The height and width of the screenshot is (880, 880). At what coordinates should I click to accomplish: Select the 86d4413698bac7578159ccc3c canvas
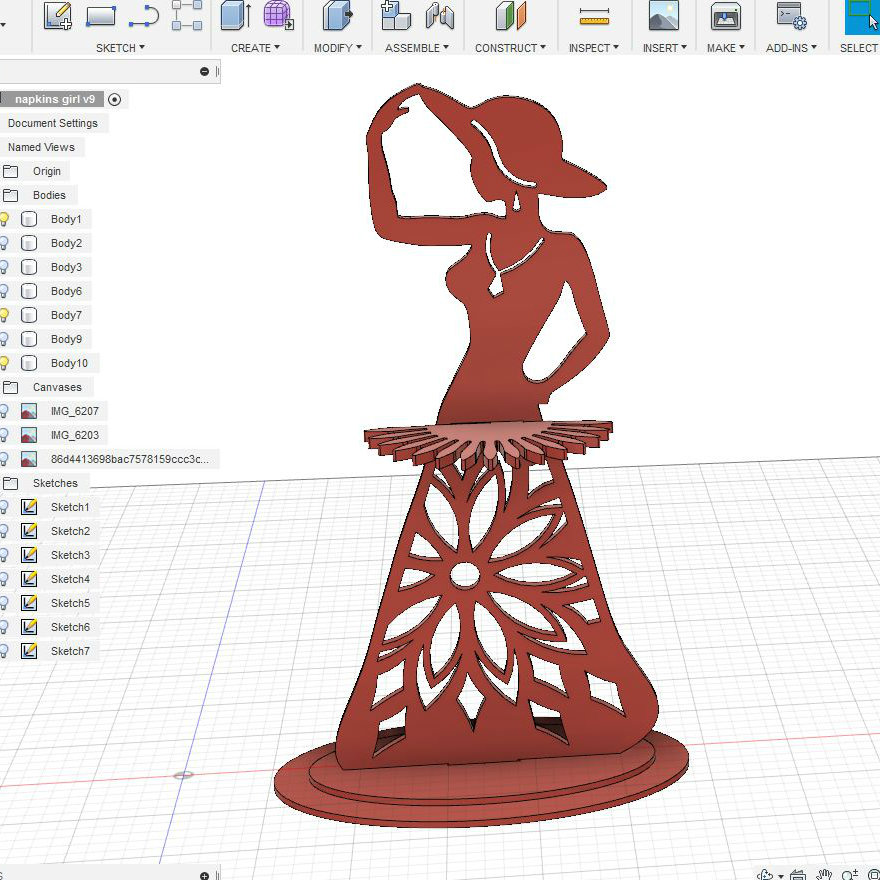pos(130,459)
